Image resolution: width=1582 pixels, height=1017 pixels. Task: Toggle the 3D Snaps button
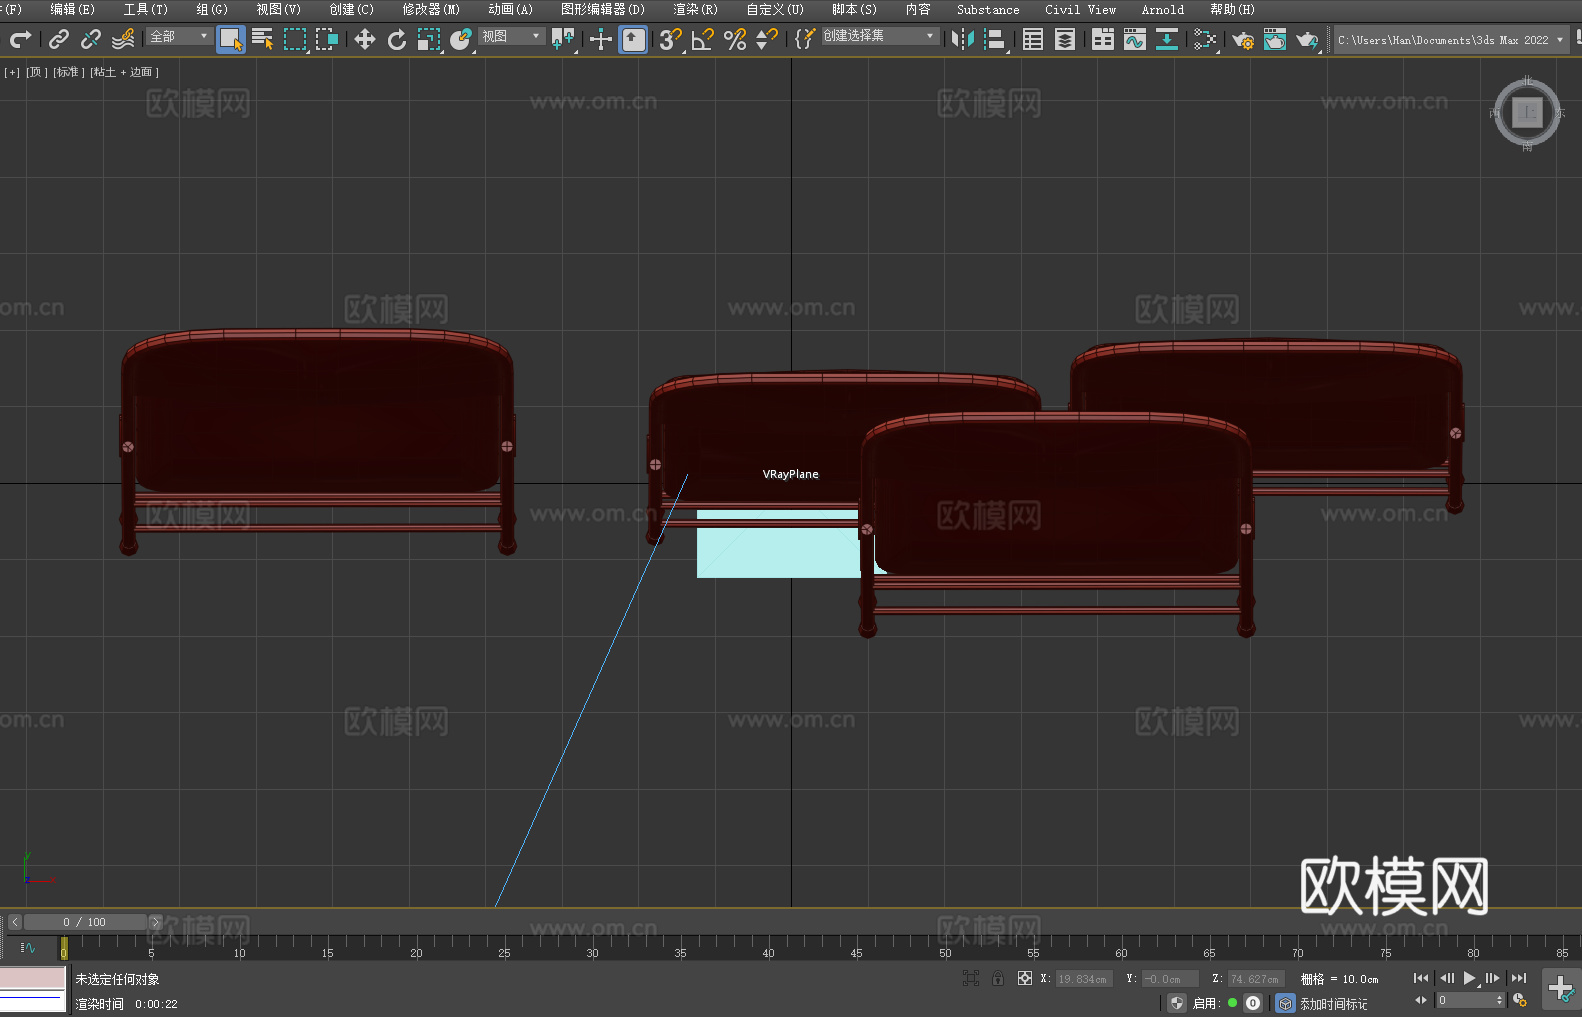pyautogui.click(x=671, y=39)
